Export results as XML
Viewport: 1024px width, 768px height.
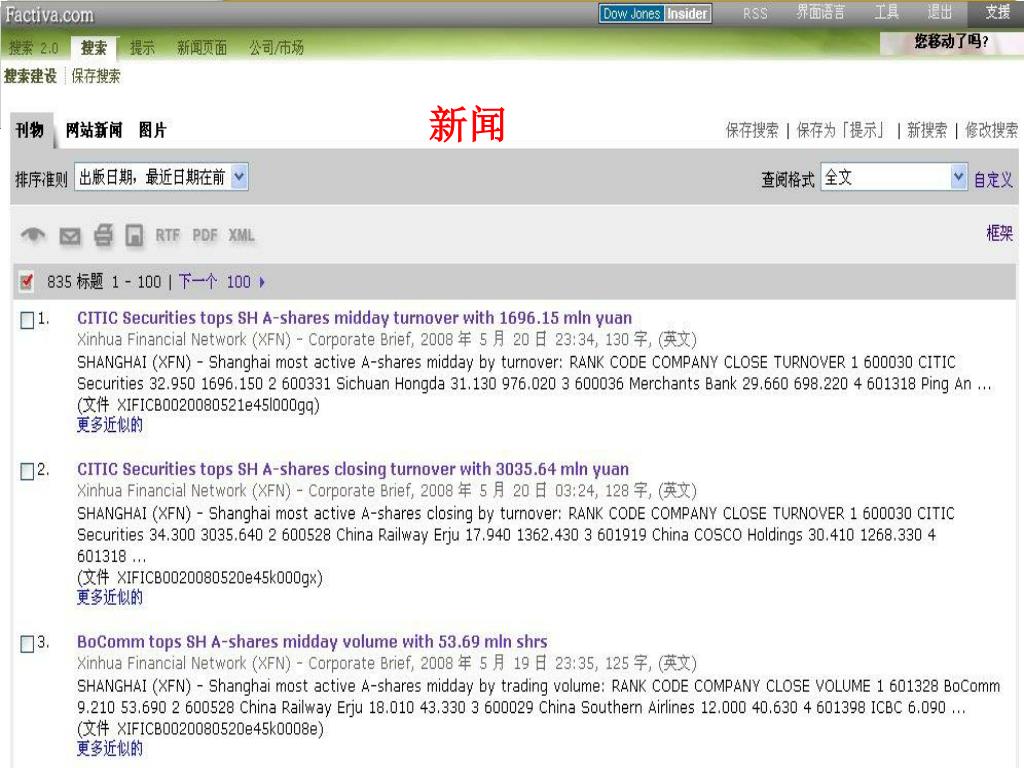(241, 235)
